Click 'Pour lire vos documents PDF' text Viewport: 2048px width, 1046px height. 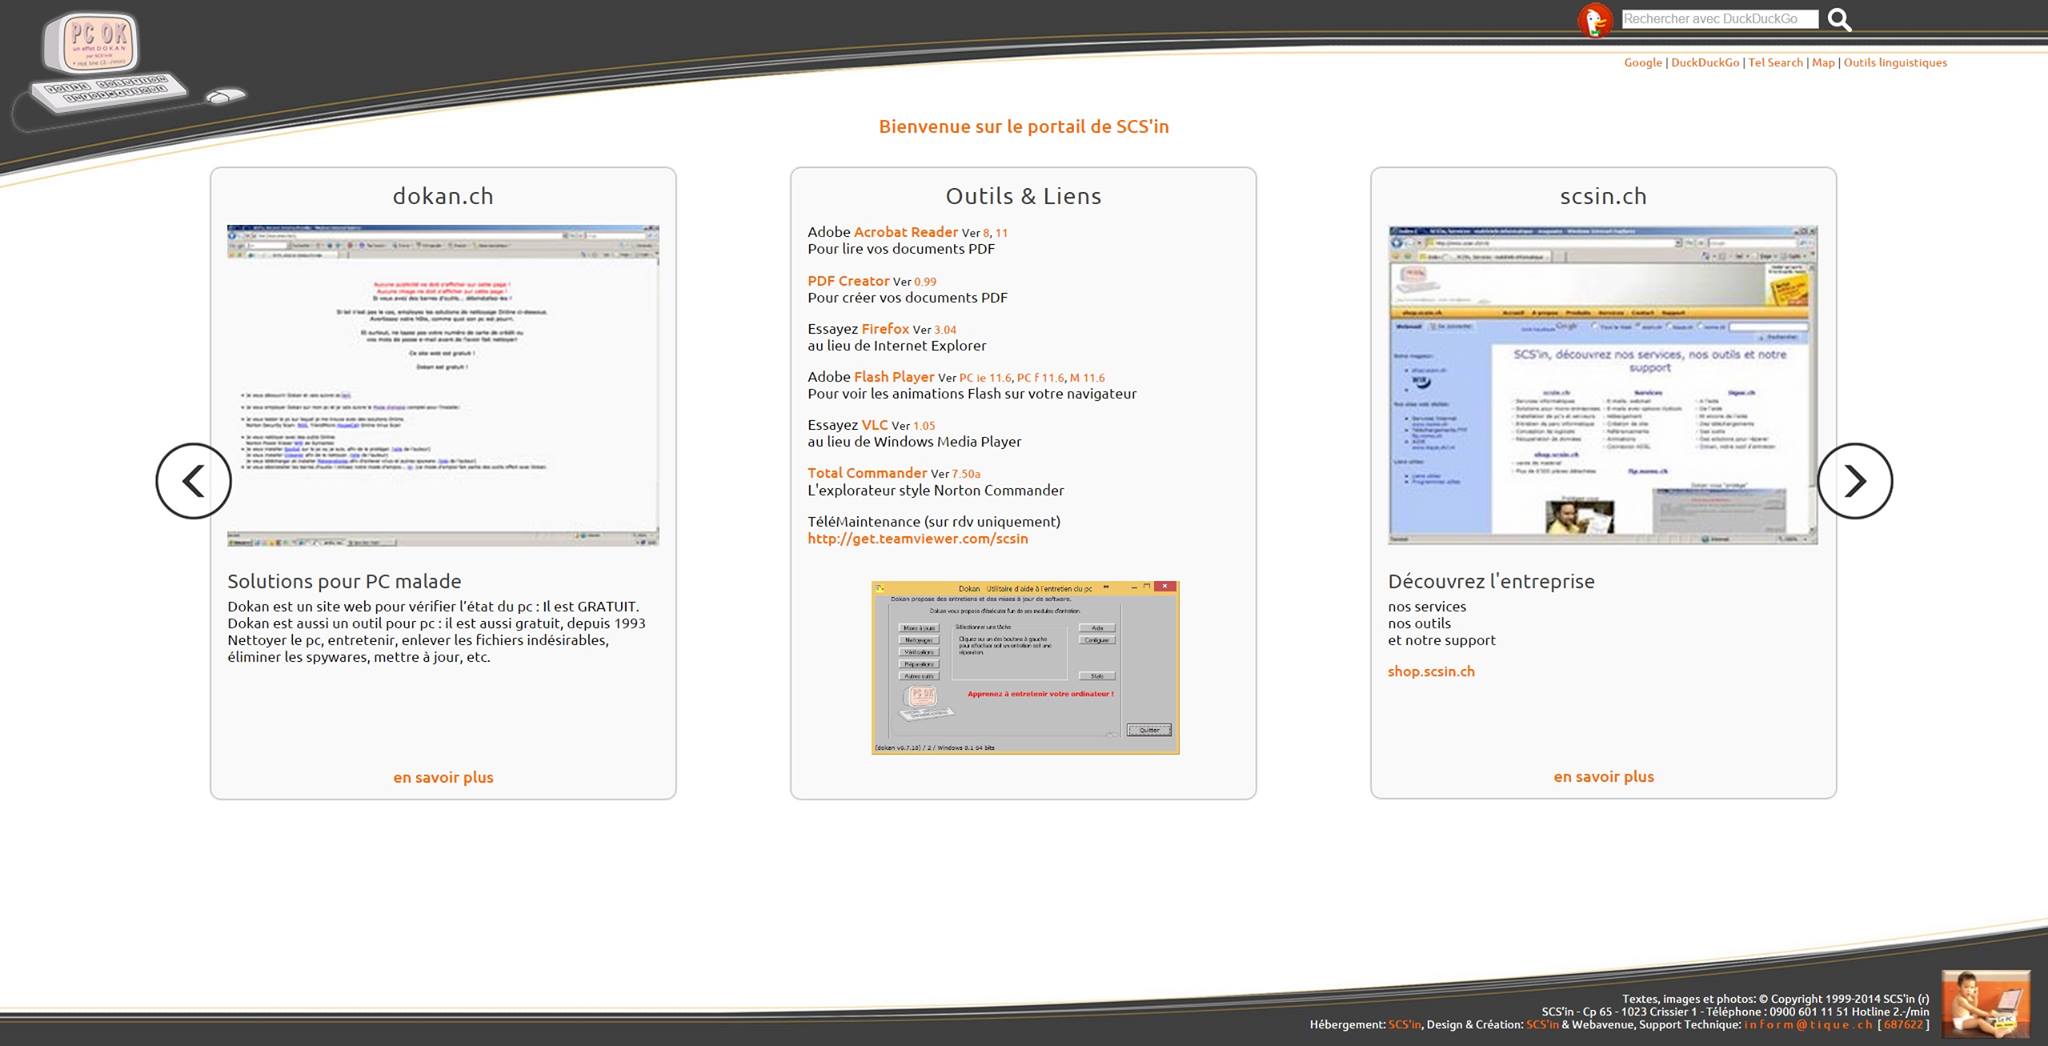click(x=901, y=249)
